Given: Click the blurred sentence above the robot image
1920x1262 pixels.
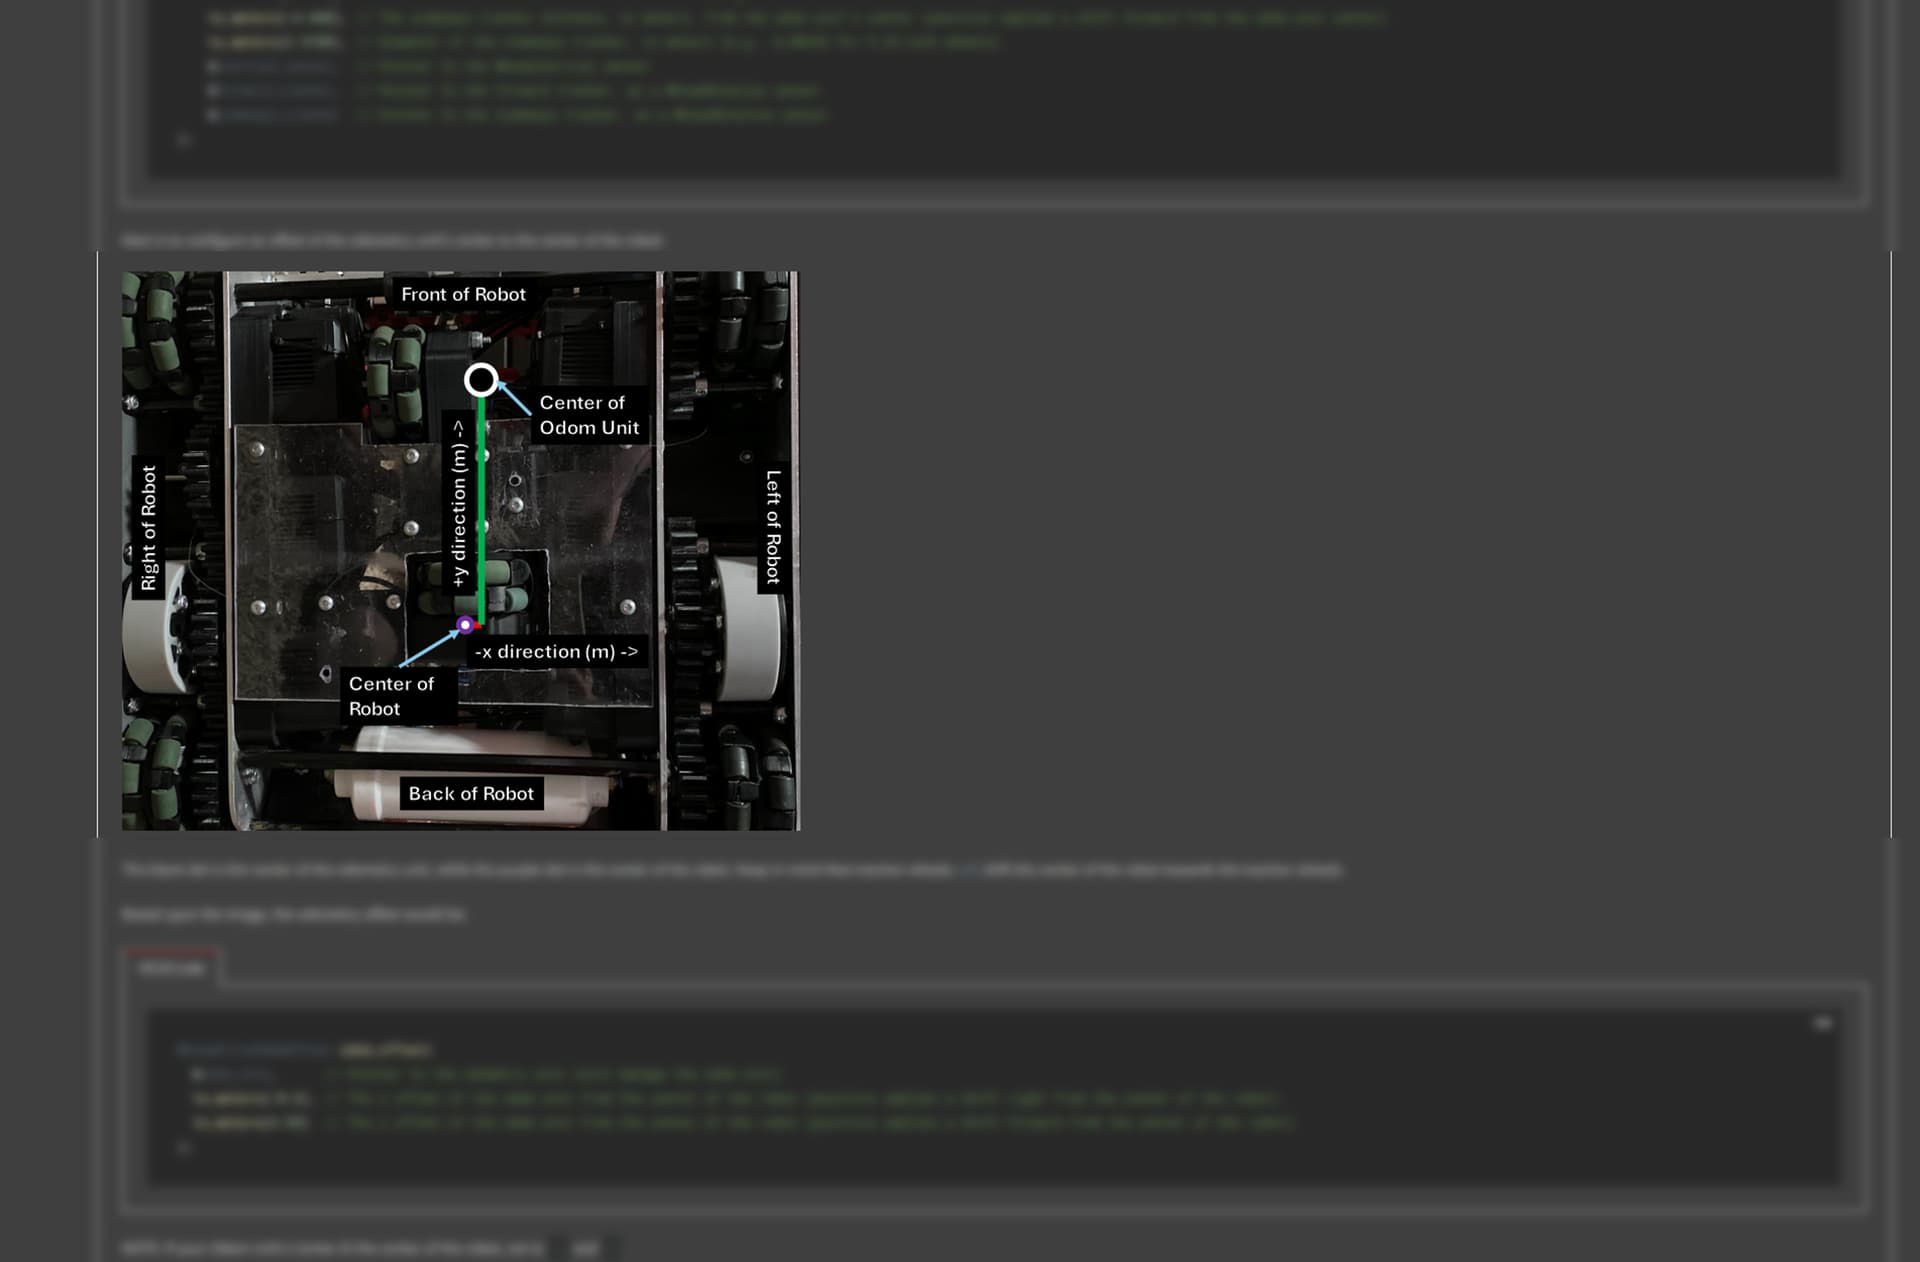Looking at the screenshot, I should pos(392,241).
